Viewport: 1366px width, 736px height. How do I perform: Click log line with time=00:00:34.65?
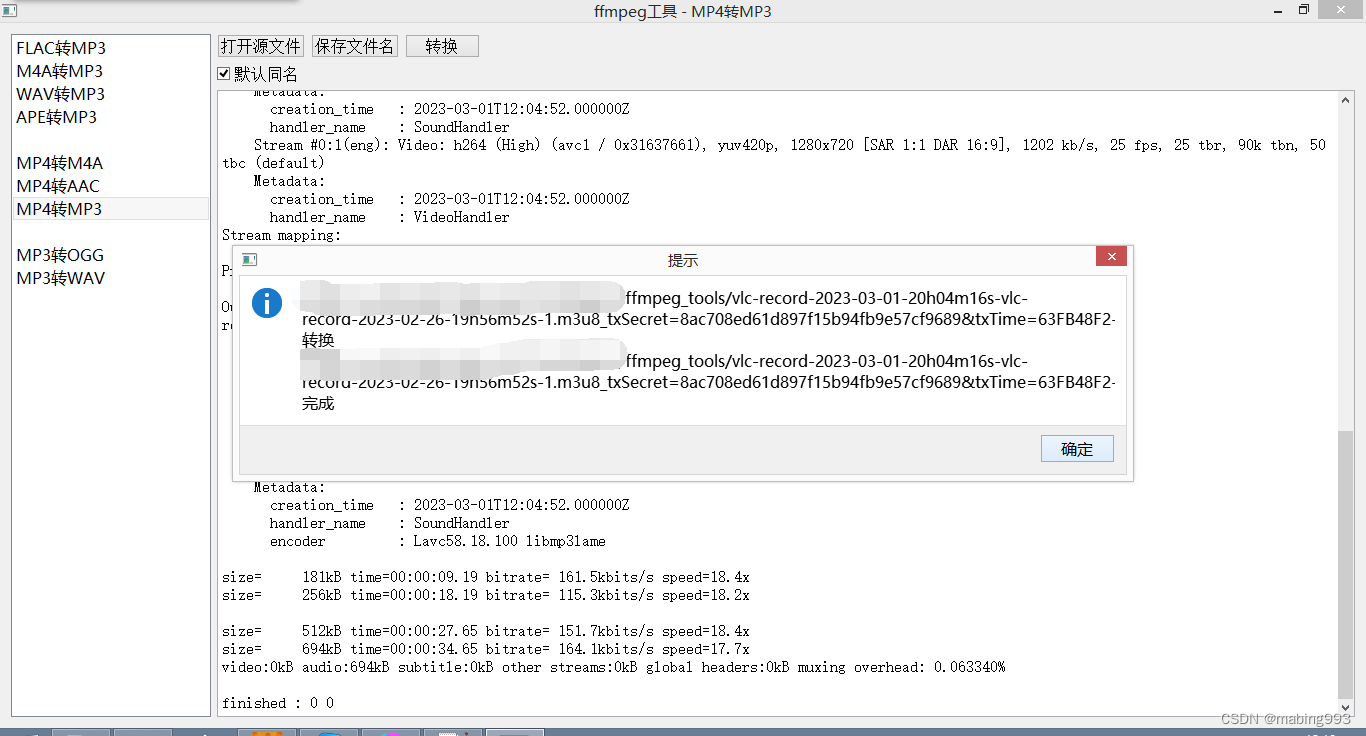pyautogui.click(x=485, y=649)
